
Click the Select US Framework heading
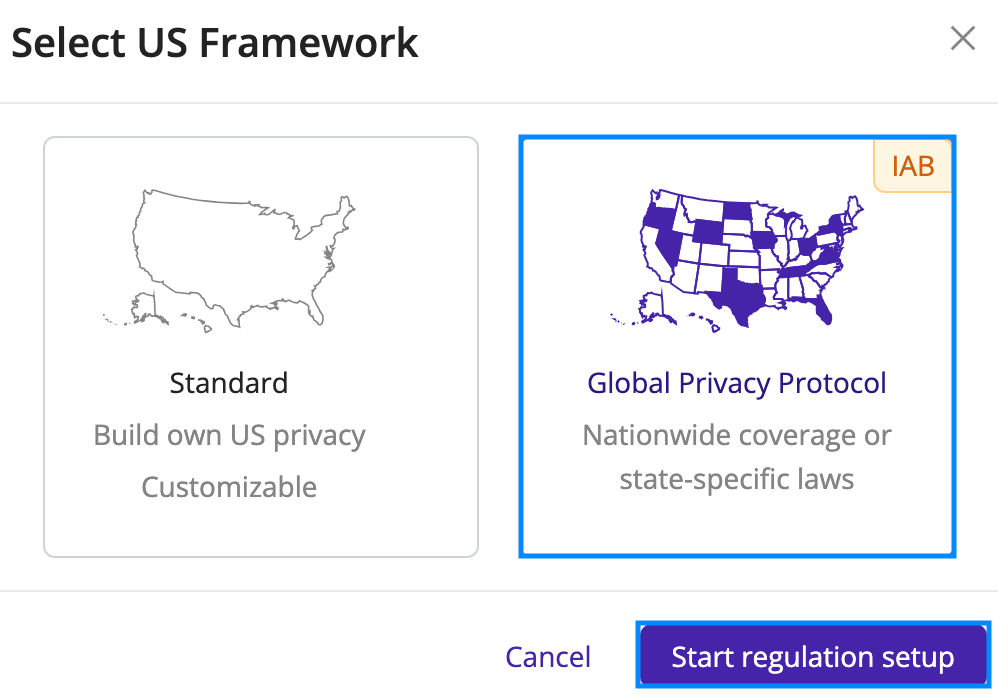pos(214,43)
